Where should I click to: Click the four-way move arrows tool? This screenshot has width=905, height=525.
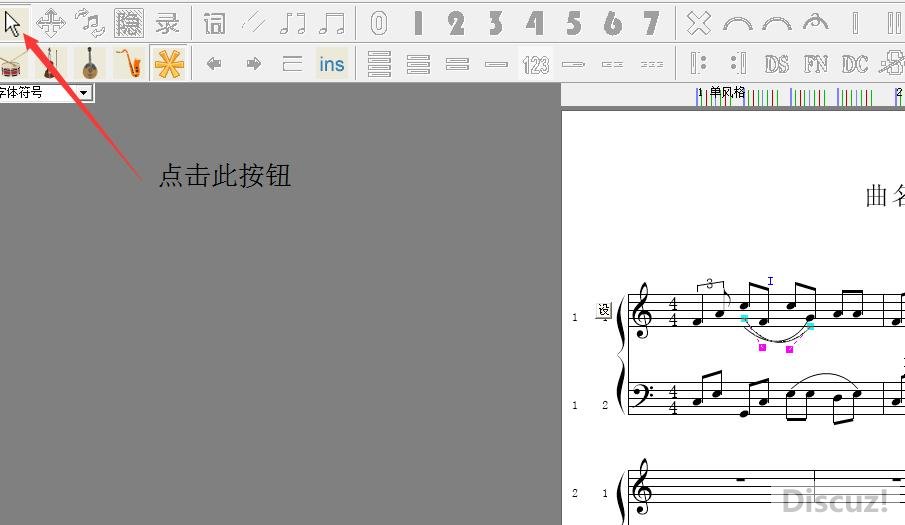coord(51,22)
